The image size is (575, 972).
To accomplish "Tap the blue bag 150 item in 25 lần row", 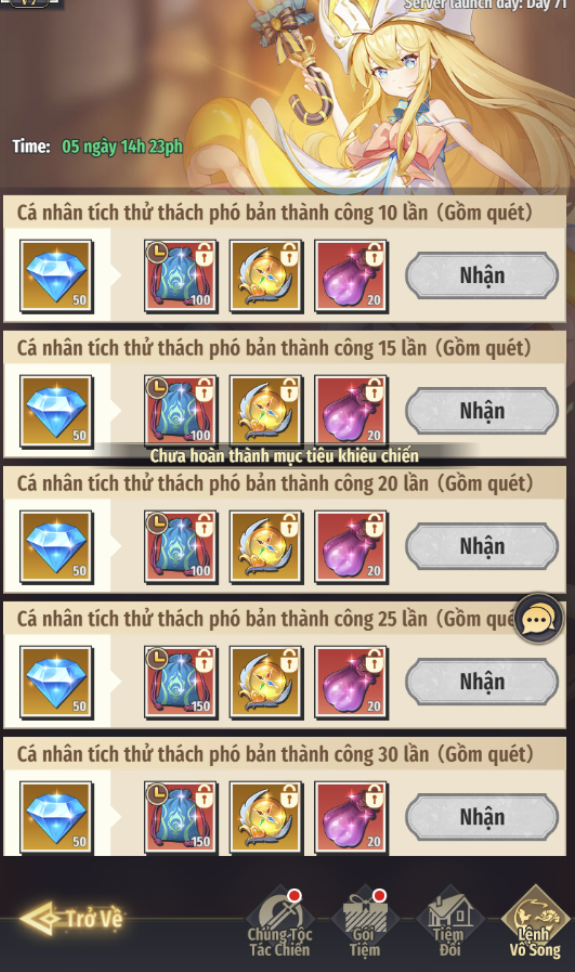I will (181, 682).
